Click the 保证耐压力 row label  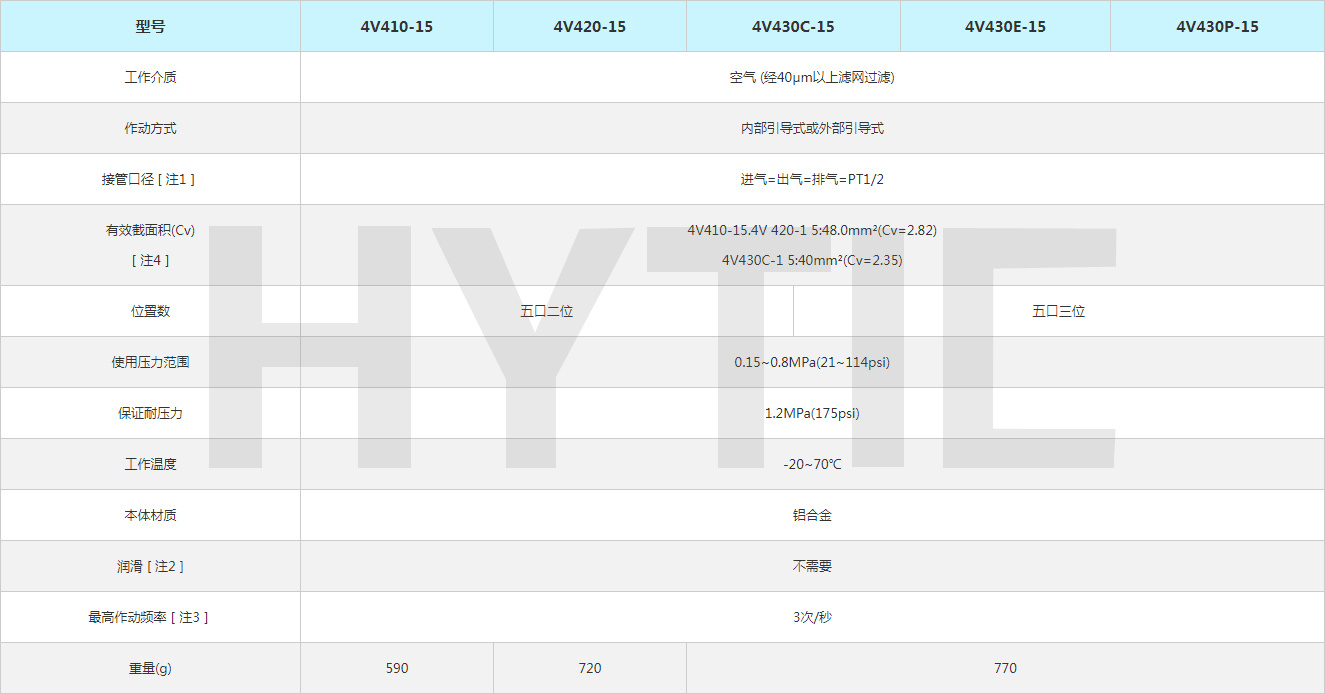point(150,413)
